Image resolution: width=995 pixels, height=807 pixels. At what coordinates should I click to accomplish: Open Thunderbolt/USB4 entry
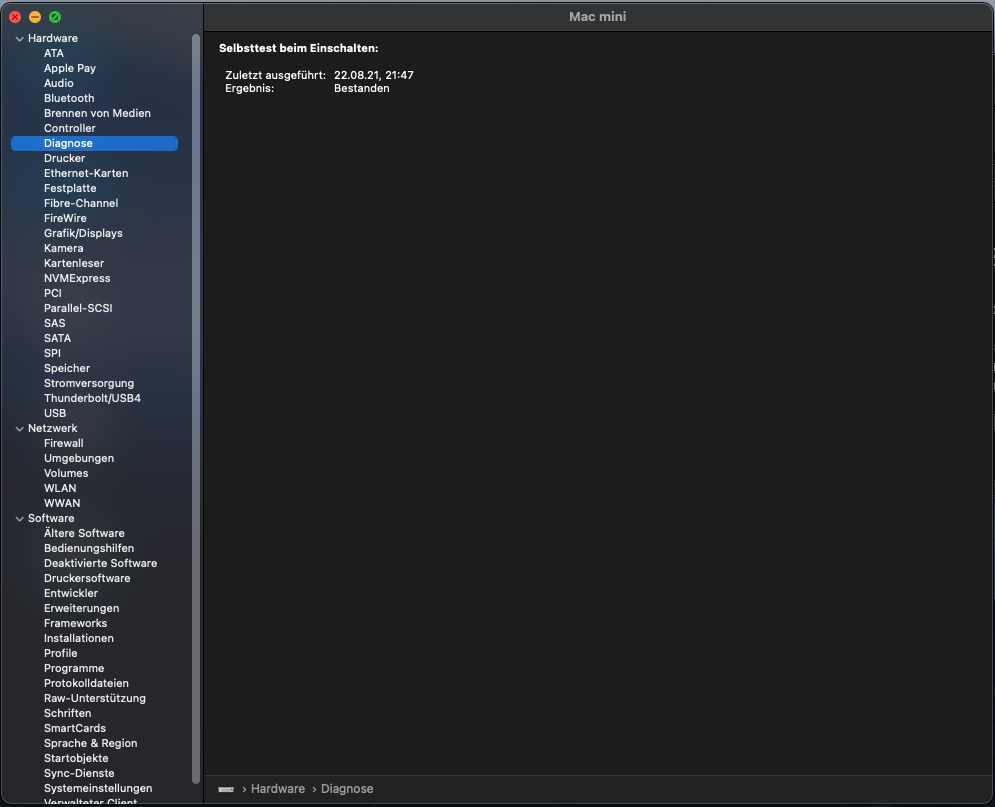tap(92, 398)
